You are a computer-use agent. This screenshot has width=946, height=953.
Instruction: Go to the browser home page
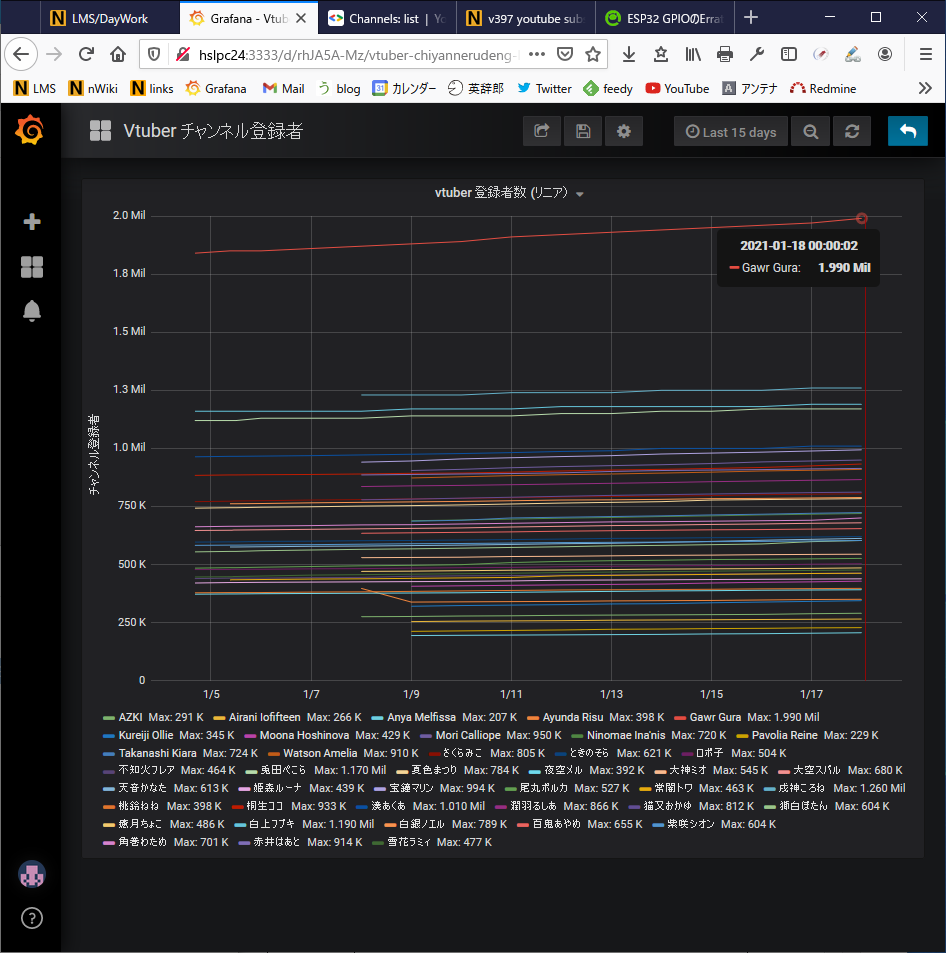click(118, 55)
